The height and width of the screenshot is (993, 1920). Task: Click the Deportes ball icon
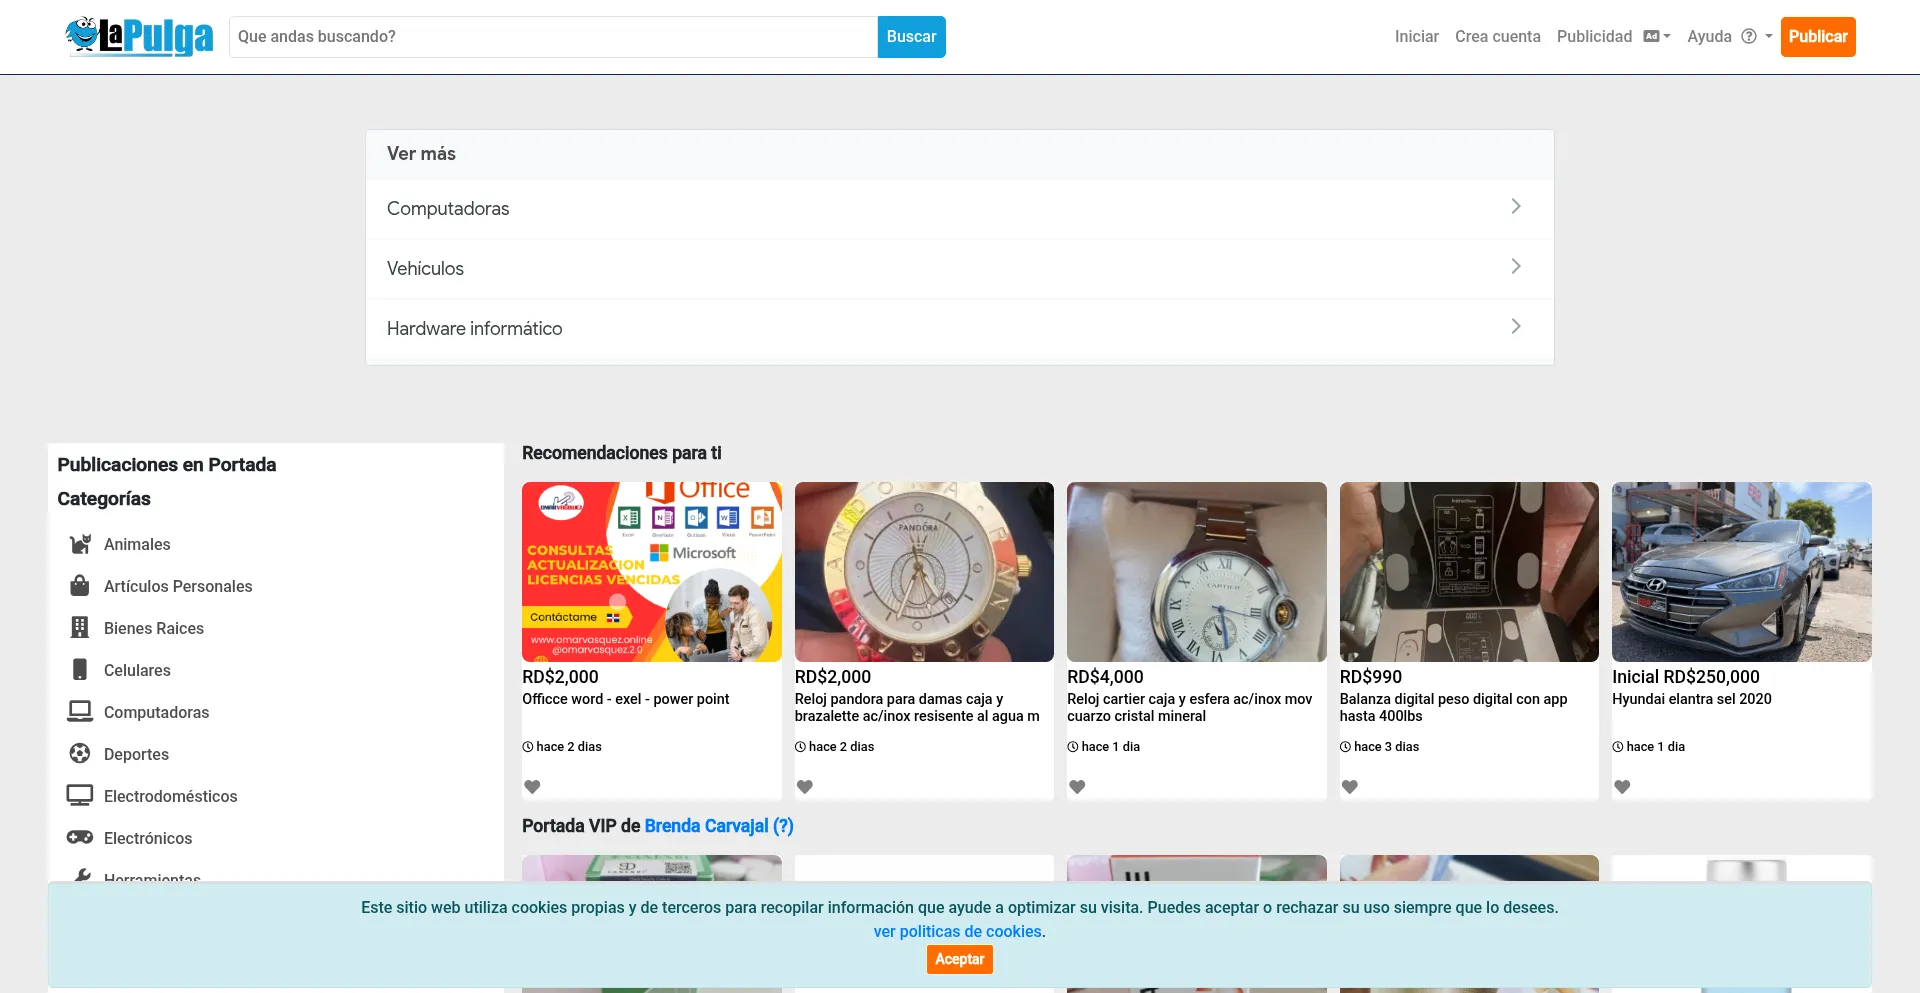tap(80, 754)
